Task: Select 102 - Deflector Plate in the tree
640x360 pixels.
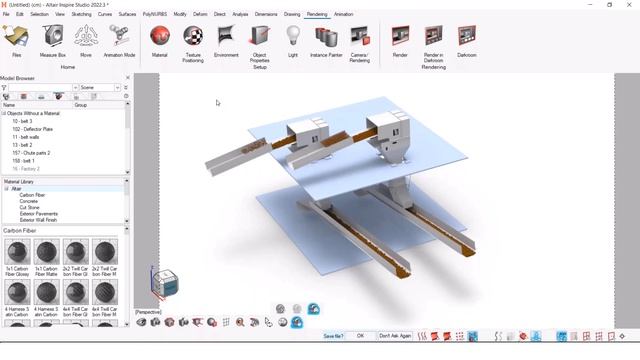Action: click(x=32, y=129)
